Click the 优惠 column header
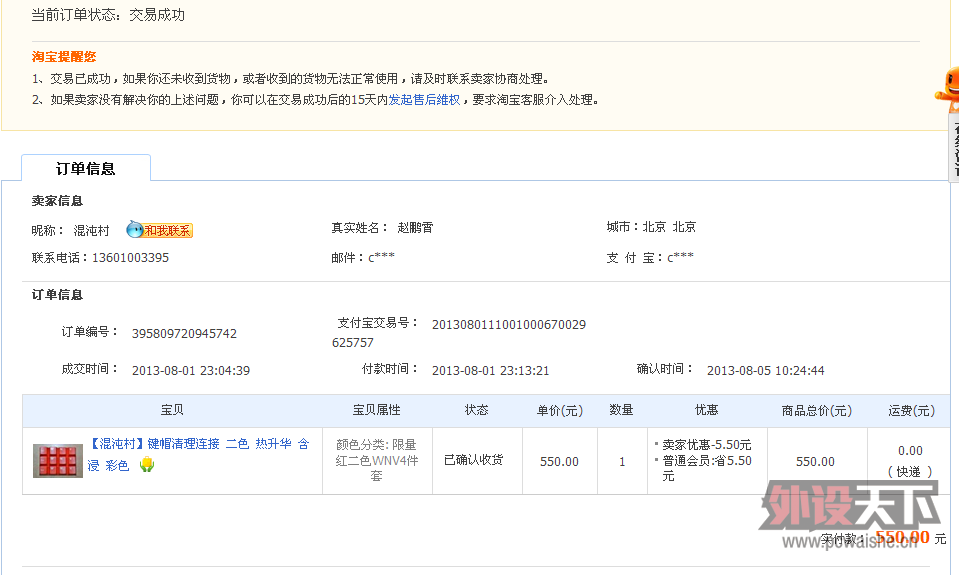The image size is (959, 575). (x=706, y=411)
